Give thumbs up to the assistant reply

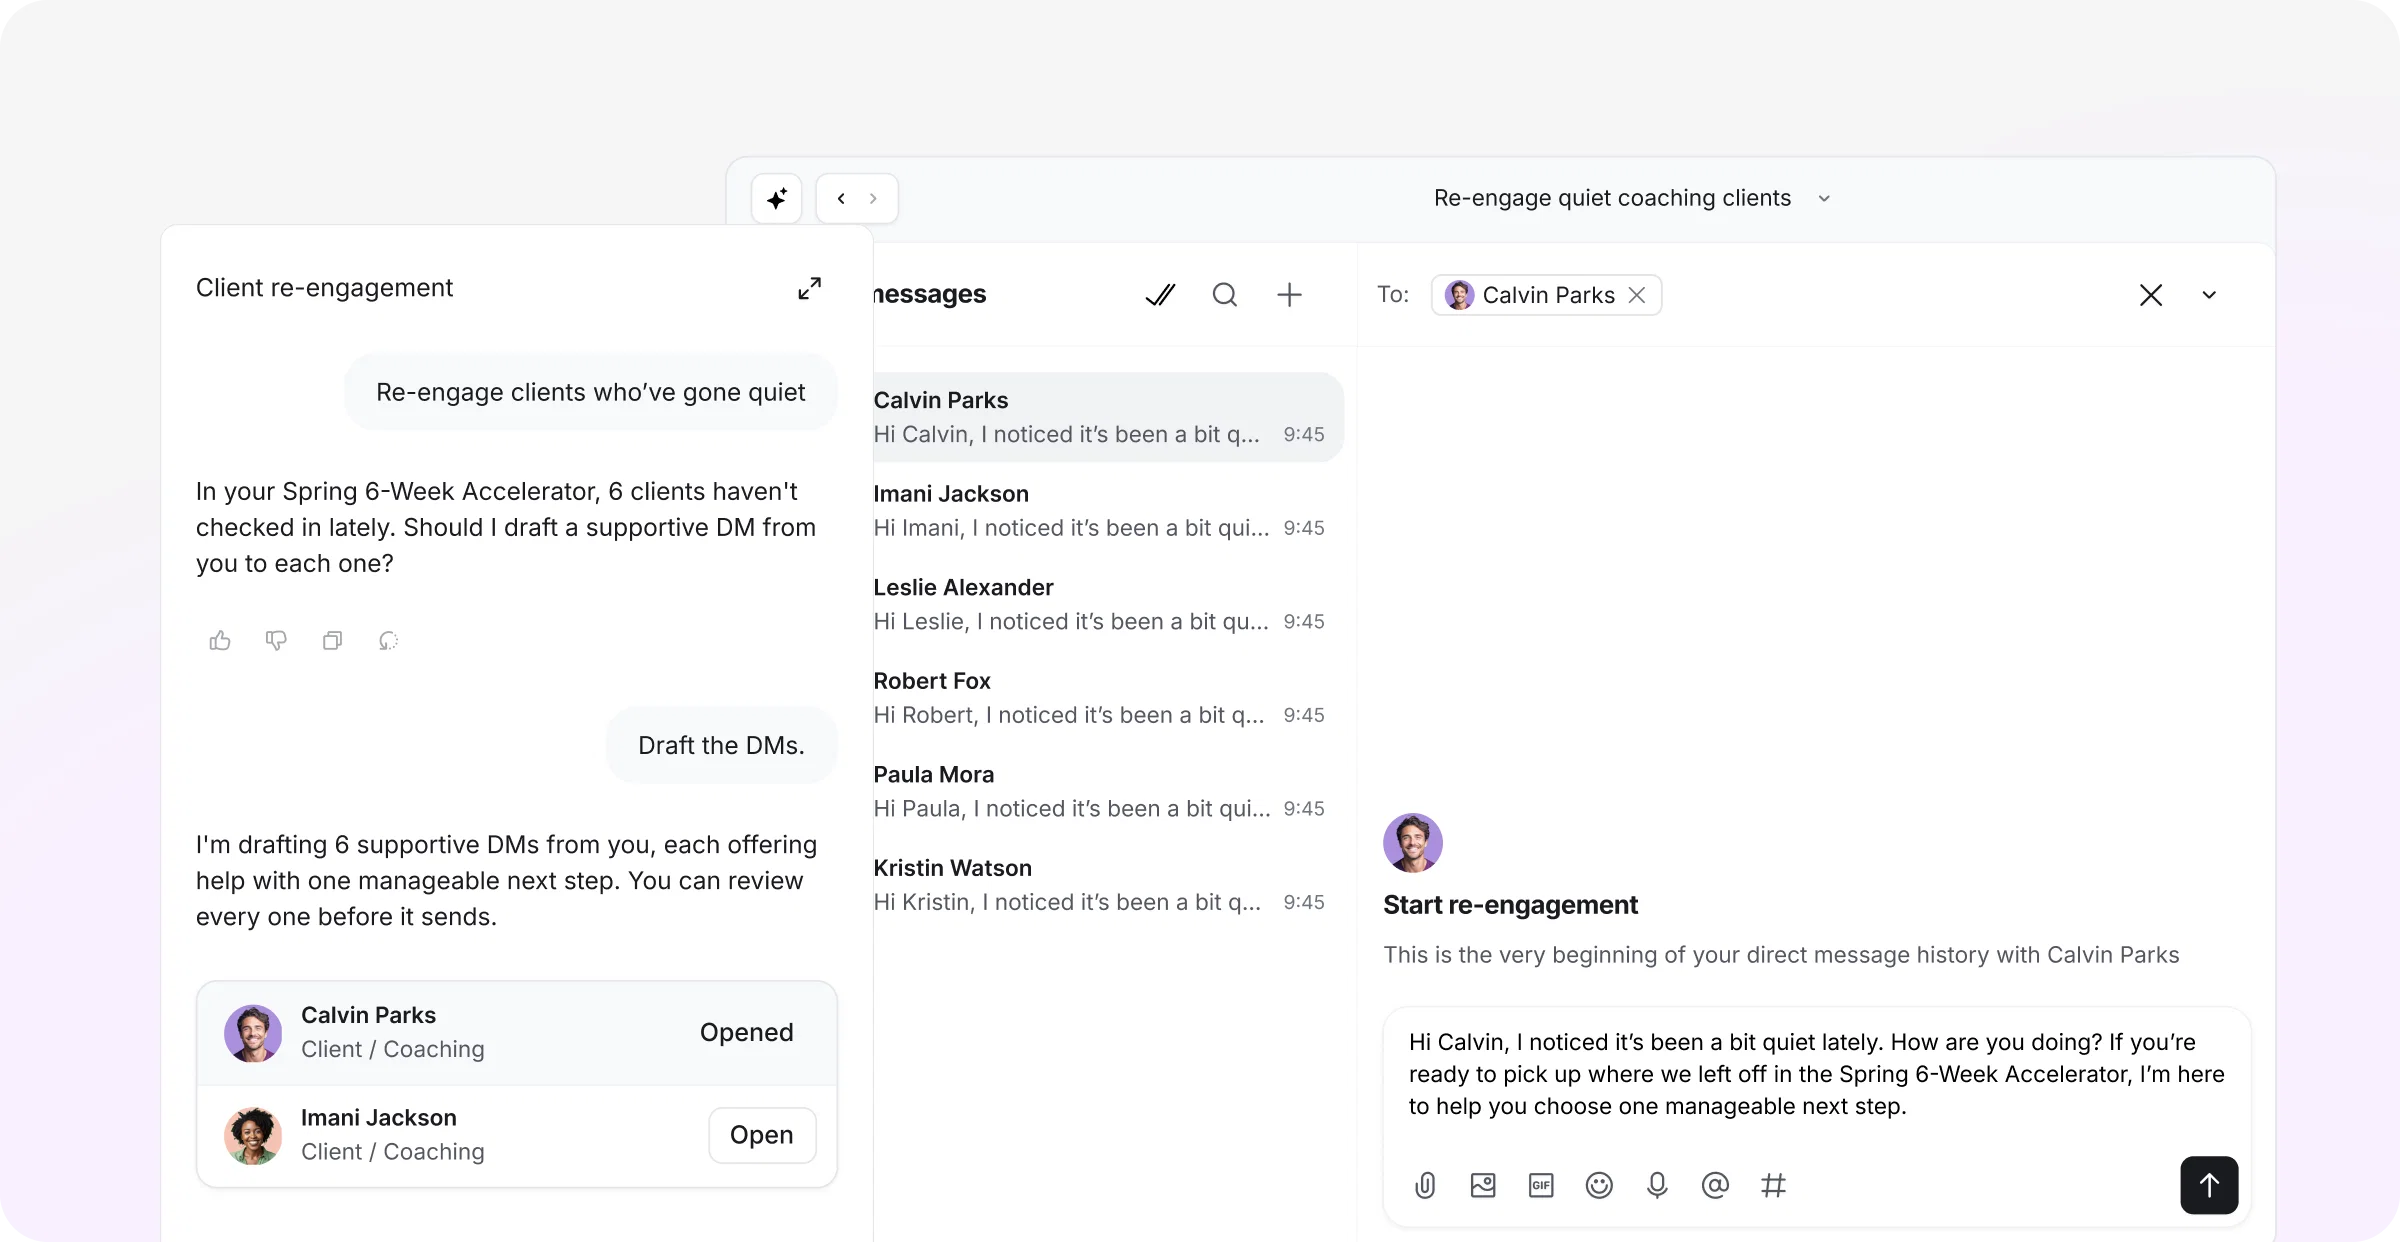(220, 641)
